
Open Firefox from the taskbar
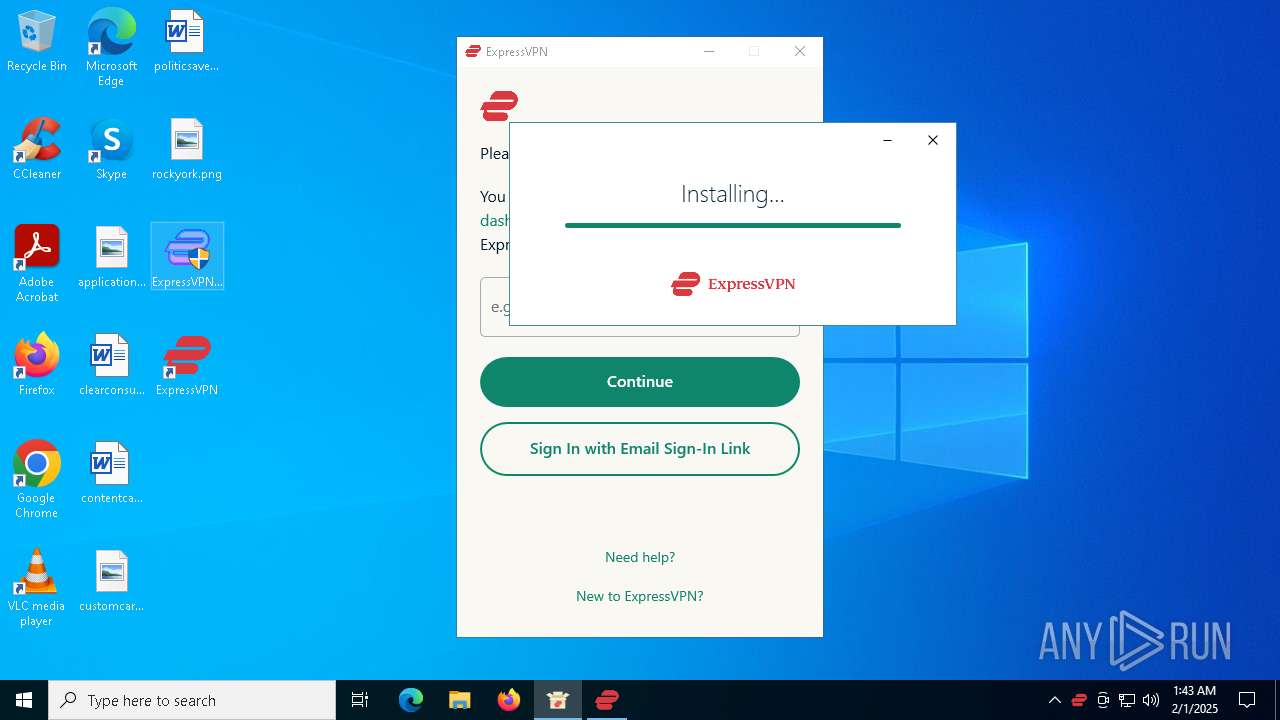point(509,700)
